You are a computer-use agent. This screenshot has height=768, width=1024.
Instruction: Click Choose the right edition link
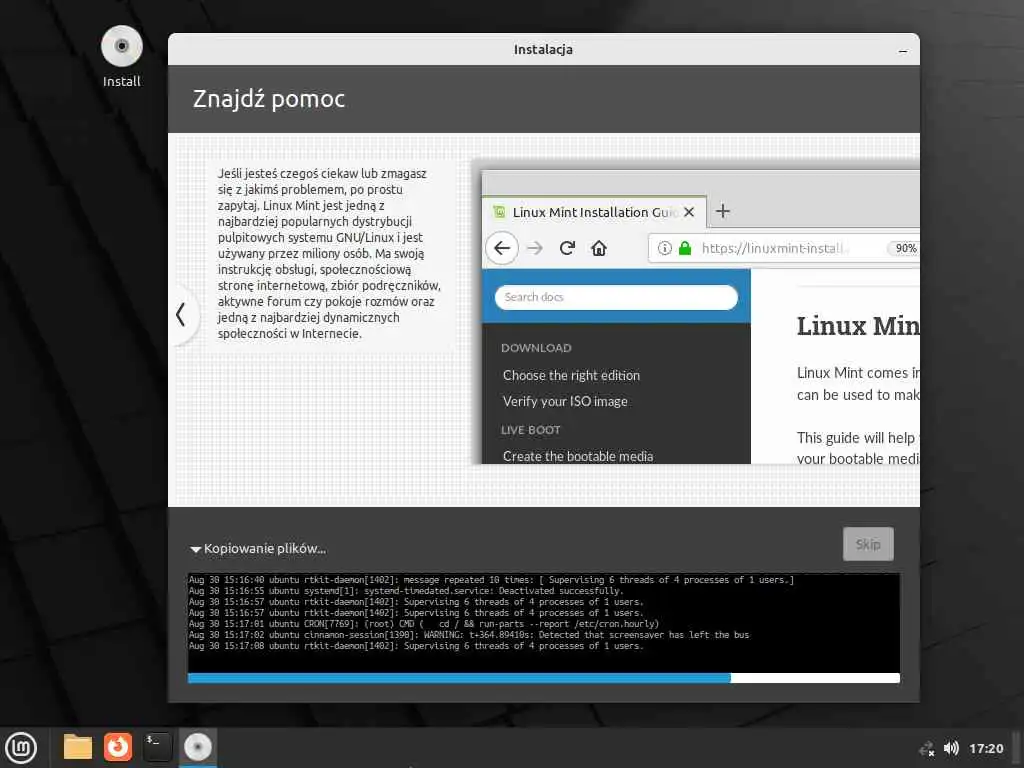(571, 376)
